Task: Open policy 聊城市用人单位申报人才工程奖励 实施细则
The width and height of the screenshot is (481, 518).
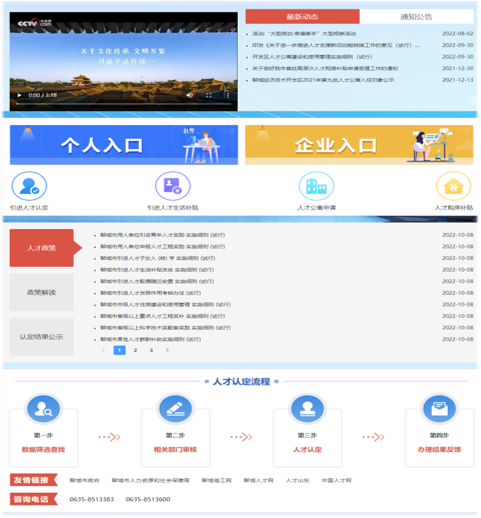Action: (x=163, y=247)
